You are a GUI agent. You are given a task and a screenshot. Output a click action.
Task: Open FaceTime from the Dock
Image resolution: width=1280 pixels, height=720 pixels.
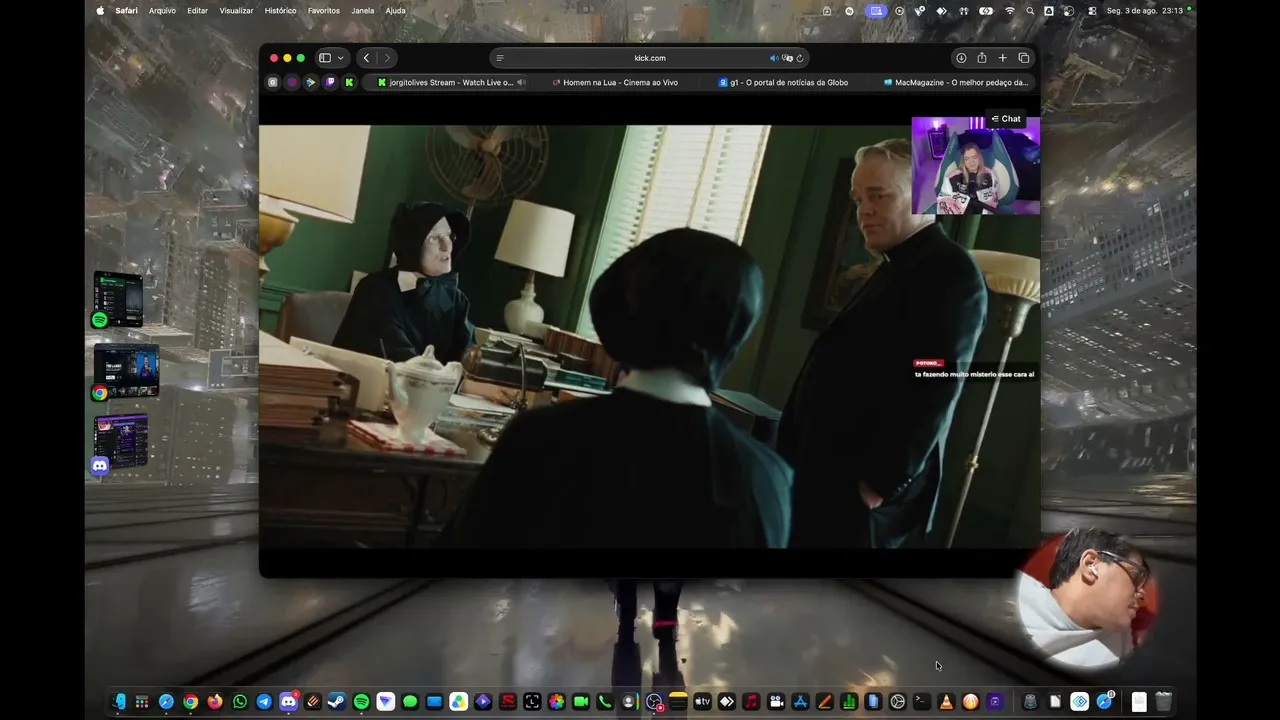[580, 702]
